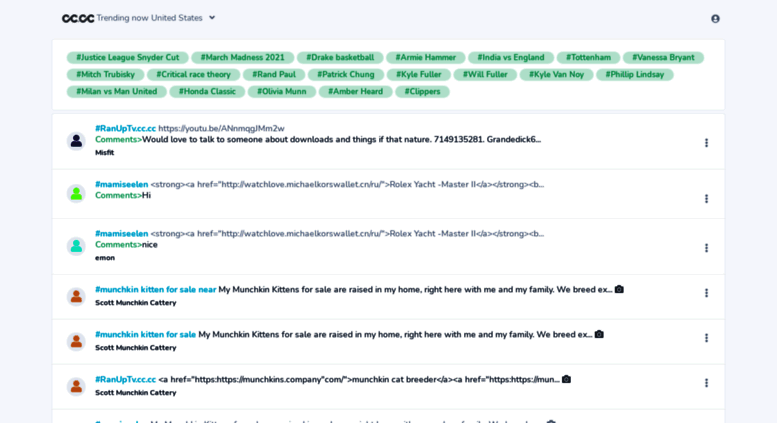Click the #Olivia Munn tag
This screenshot has width=777, height=423.
[x=281, y=91]
